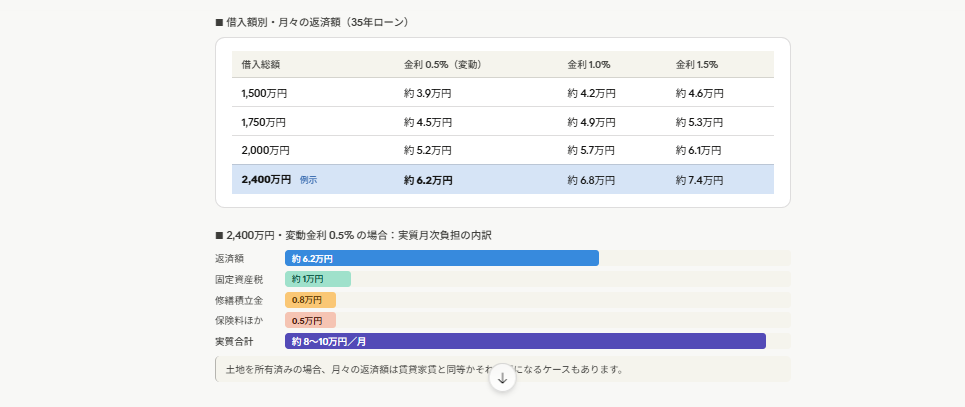Click the blue 返済額 約6.2万円 bar
The image size is (965, 407).
(x=442, y=259)
